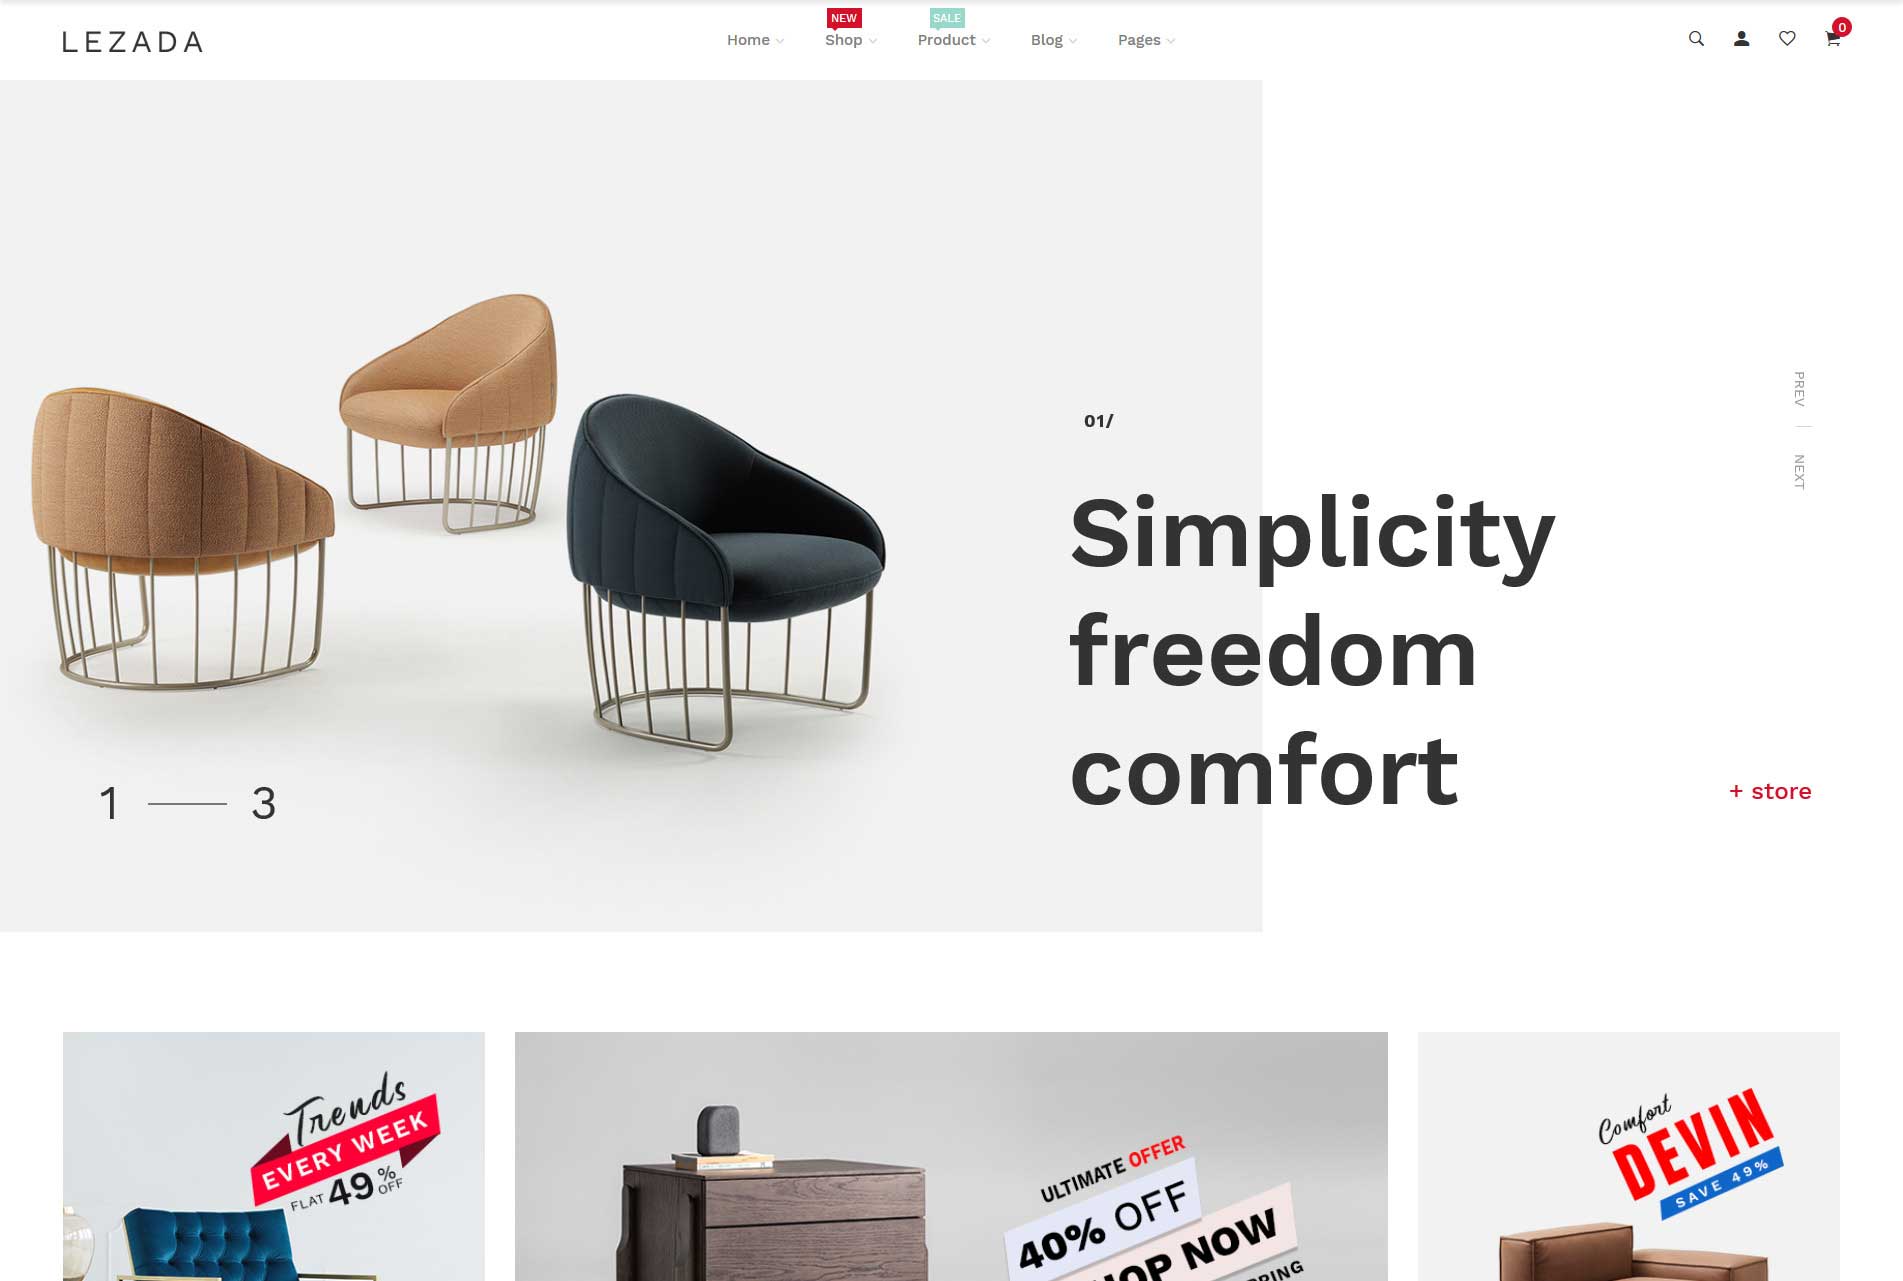Open the Comfort Devin sofa banner
1903x1281 pixels.
click(x=1628, y=1156)
